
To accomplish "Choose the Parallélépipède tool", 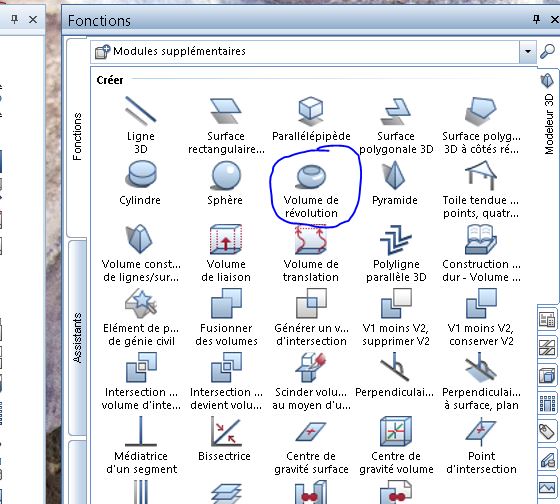I will [311, 119].
